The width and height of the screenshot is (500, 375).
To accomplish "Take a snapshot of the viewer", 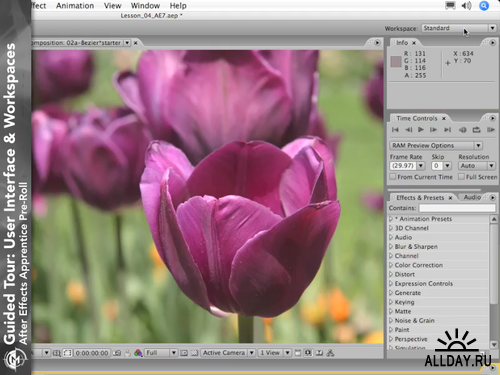I will coord(117,353).
